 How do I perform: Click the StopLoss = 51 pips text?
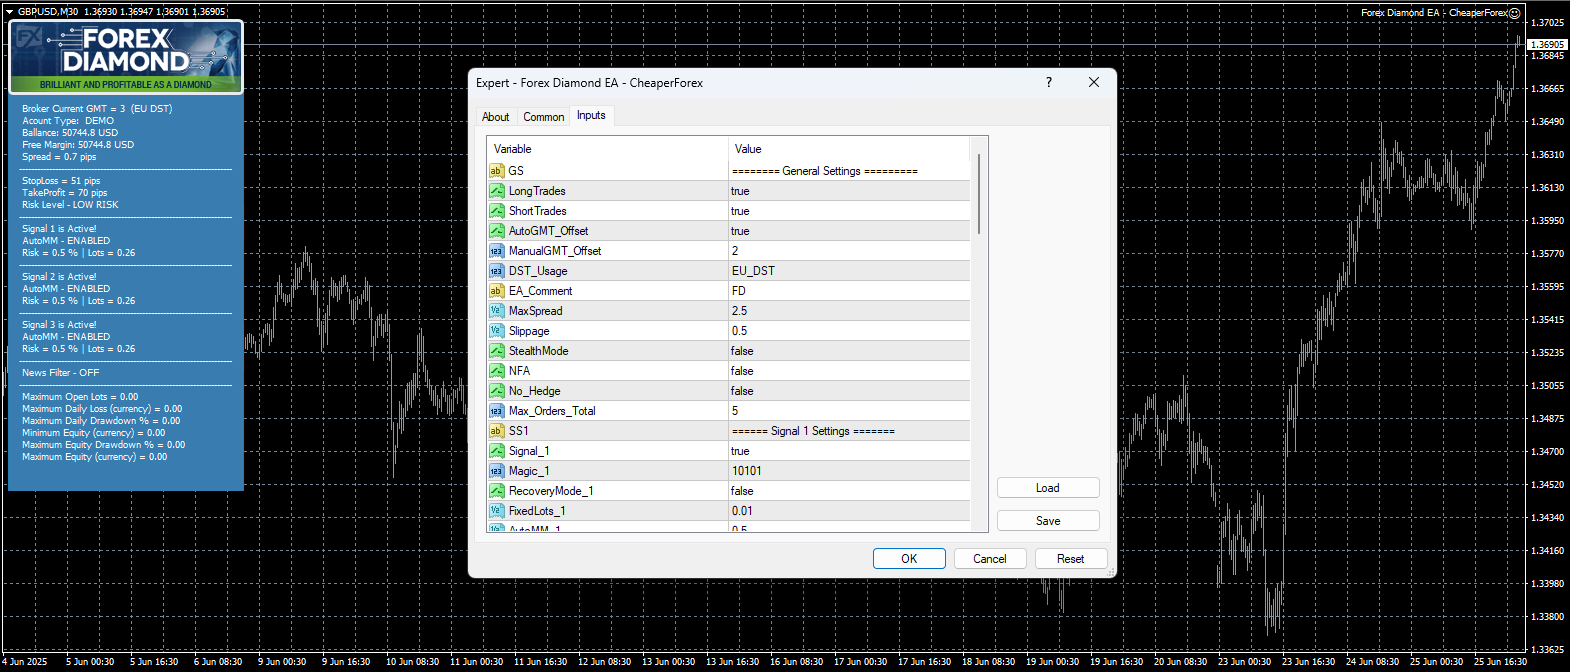(61, 181)
